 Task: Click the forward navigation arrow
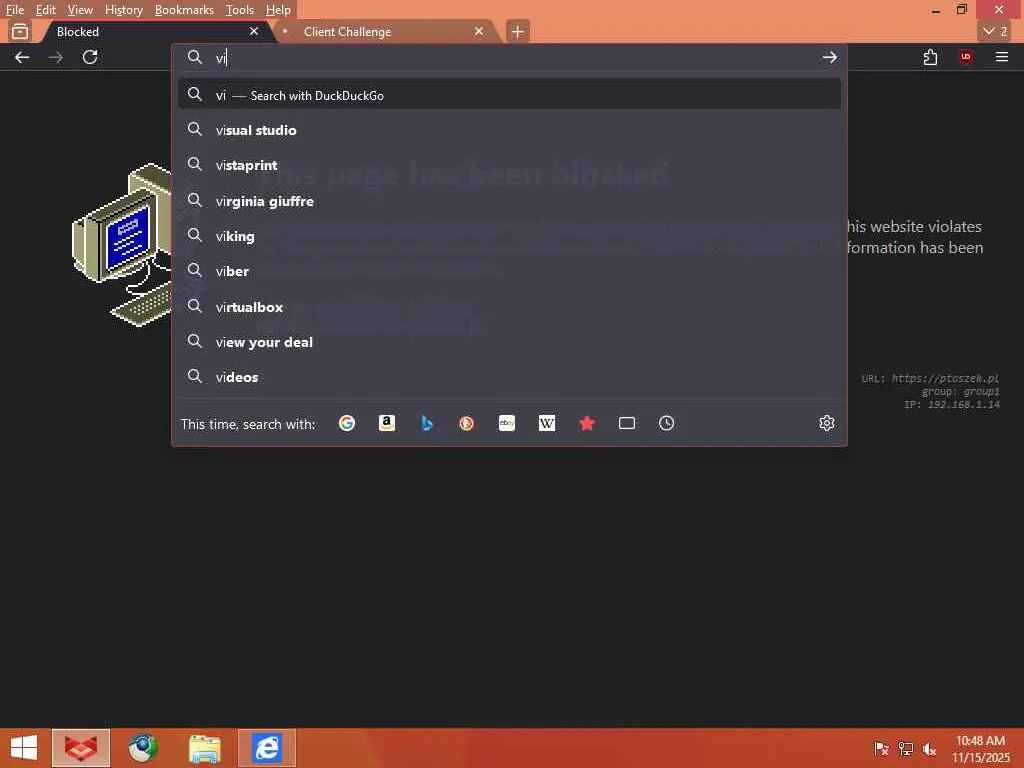click(x=56, y=57)
